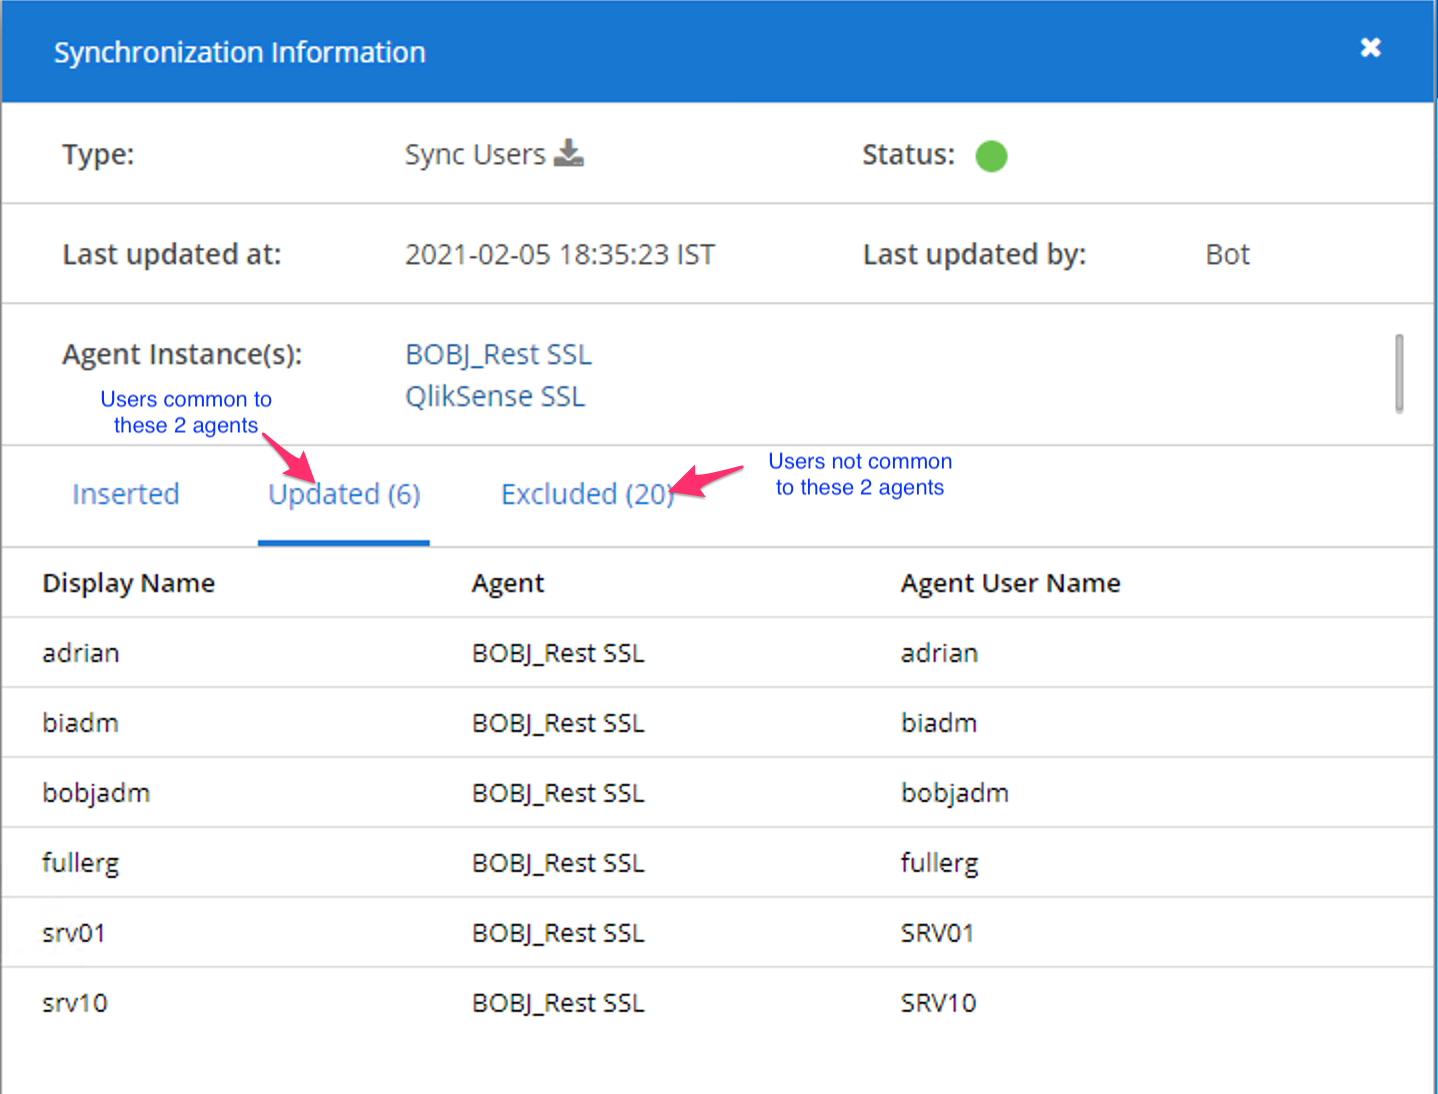Open the Excluded (20) tab
Viewport: 1438px width, 1094px height.
click(588, 494)
